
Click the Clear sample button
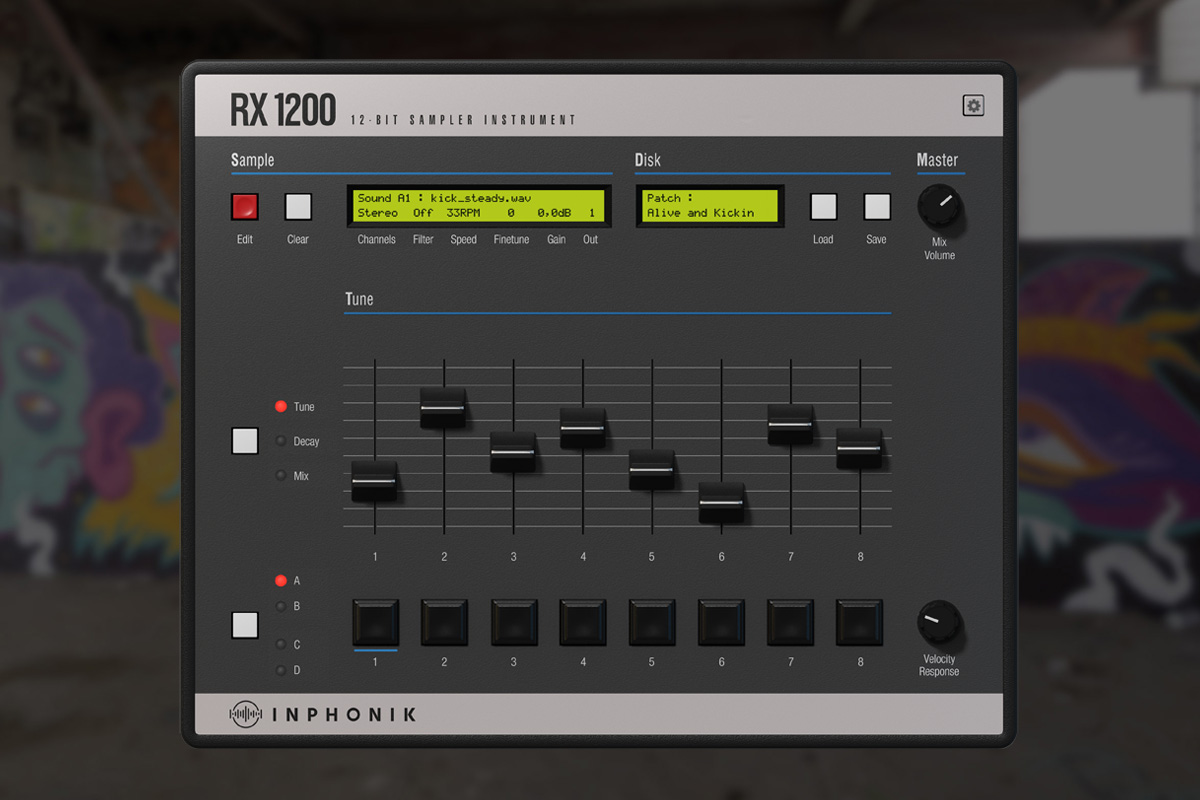[x=298, y=207]
